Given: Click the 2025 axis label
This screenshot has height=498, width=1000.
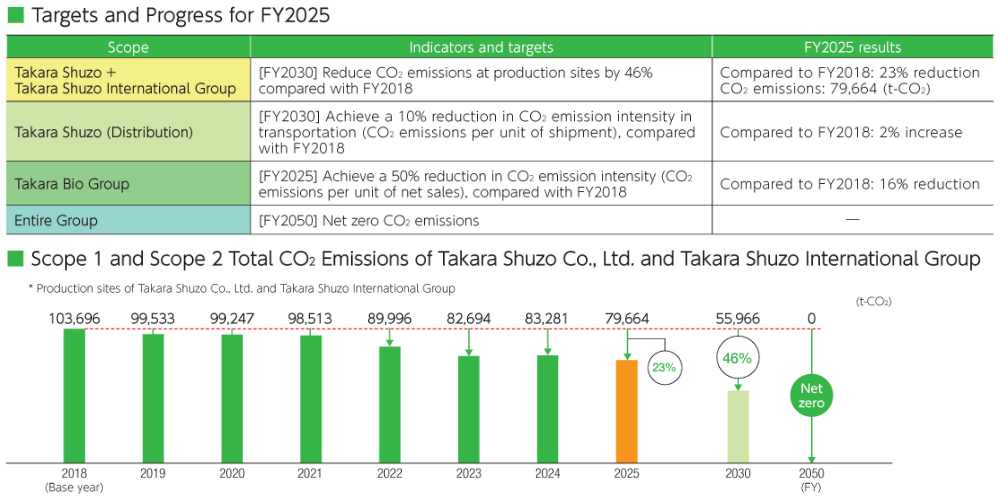Looking at the screenshot, I should 626,474.
